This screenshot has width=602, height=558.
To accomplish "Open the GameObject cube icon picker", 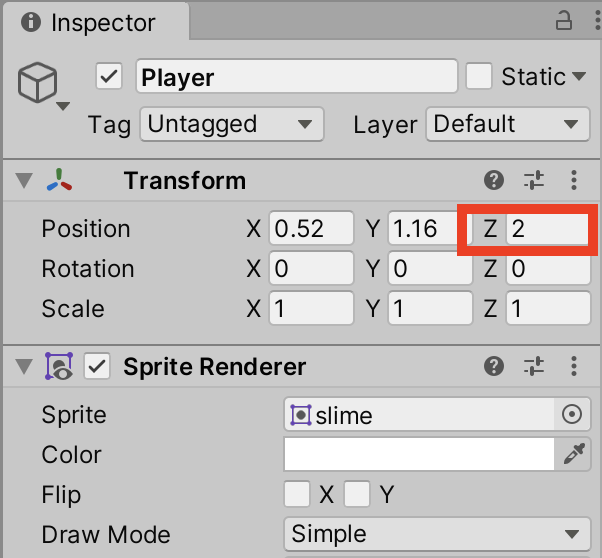I will point(43,86).
